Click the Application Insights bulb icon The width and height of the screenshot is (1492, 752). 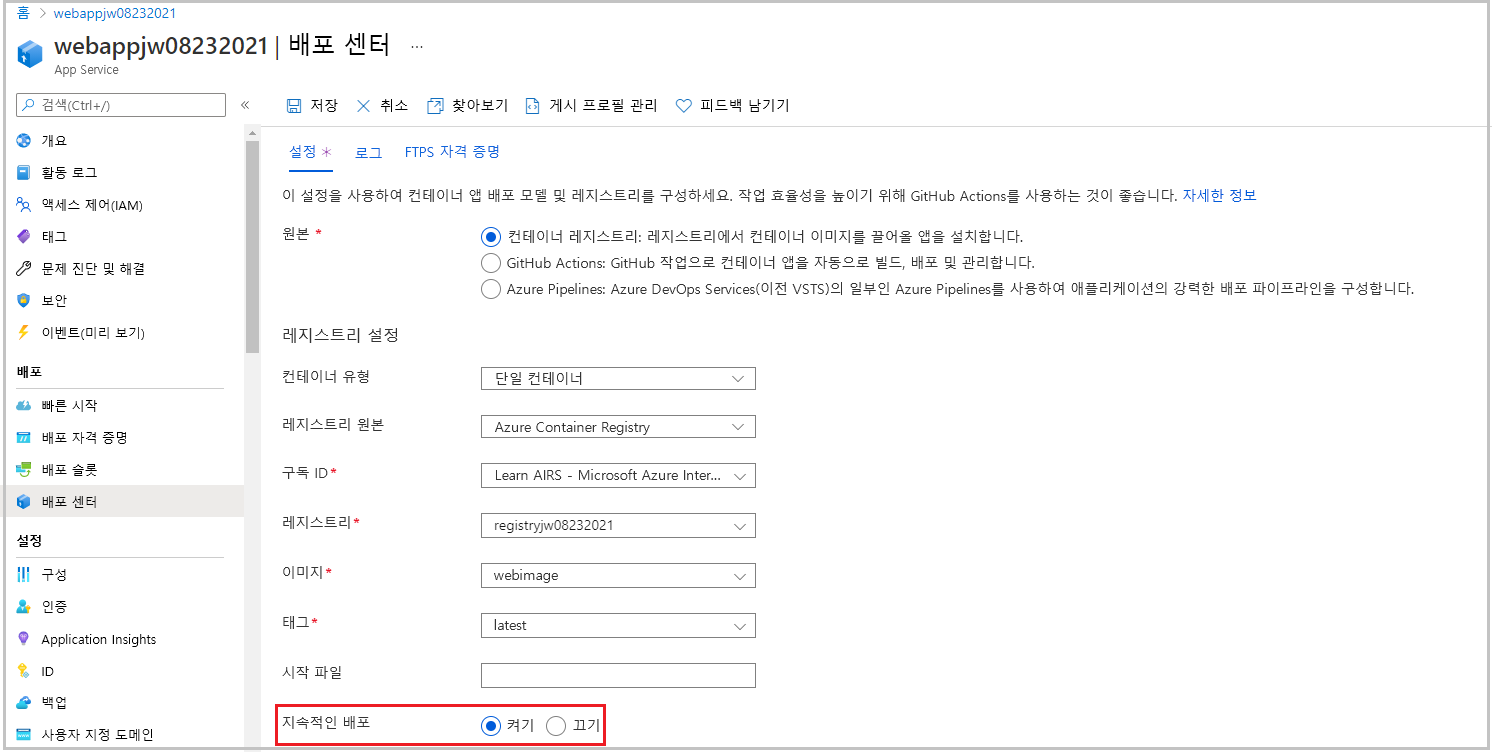point(25,639)
